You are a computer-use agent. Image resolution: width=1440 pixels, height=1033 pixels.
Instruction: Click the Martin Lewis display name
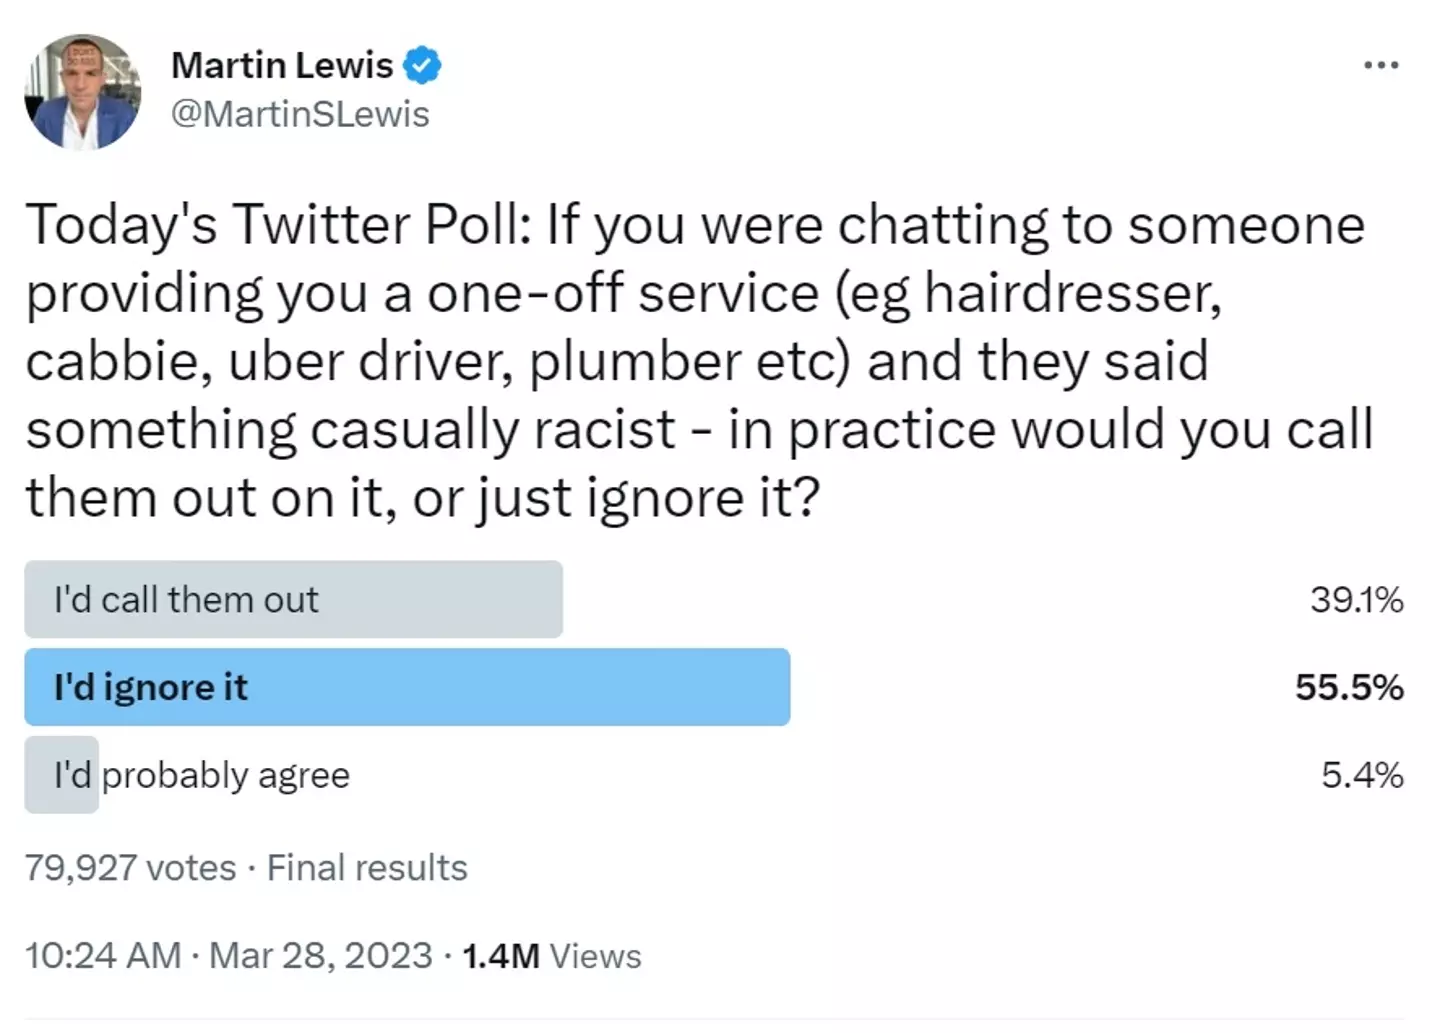[x=282, y=66]
